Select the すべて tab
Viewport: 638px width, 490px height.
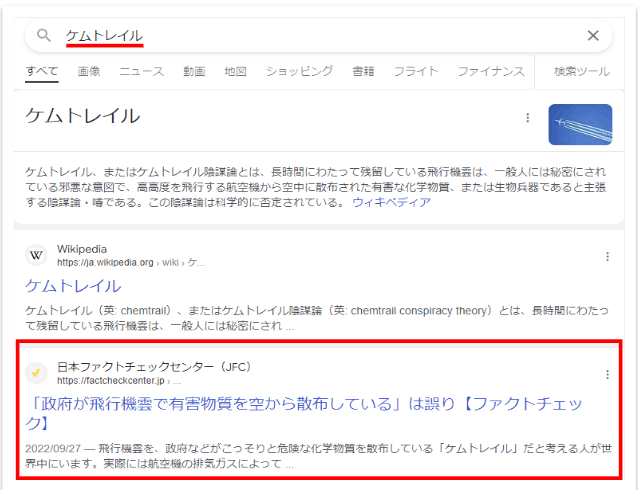coord(42,71)
